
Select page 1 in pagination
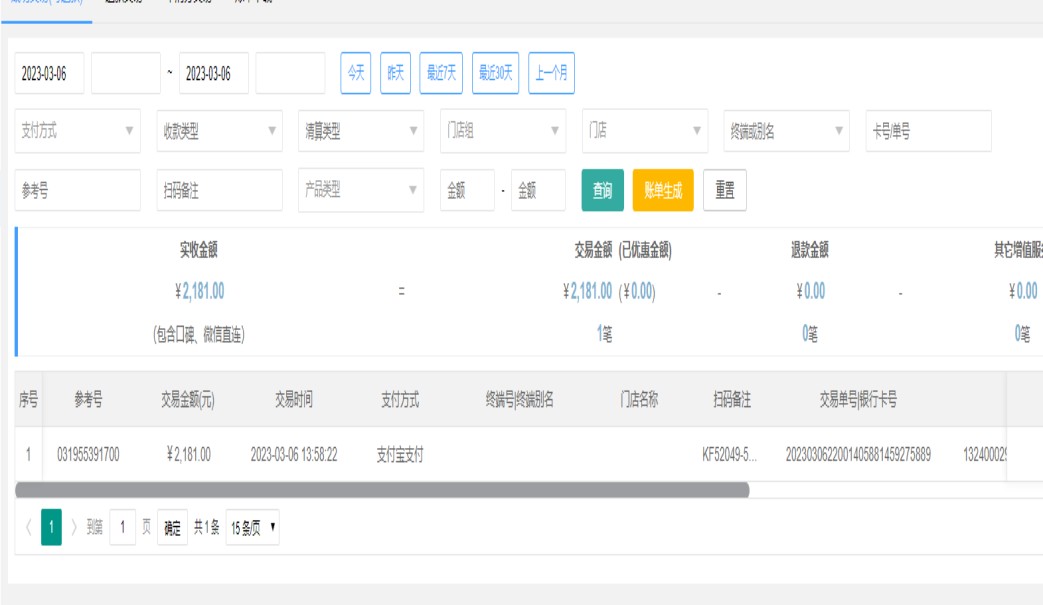click(x=51, y=528)
